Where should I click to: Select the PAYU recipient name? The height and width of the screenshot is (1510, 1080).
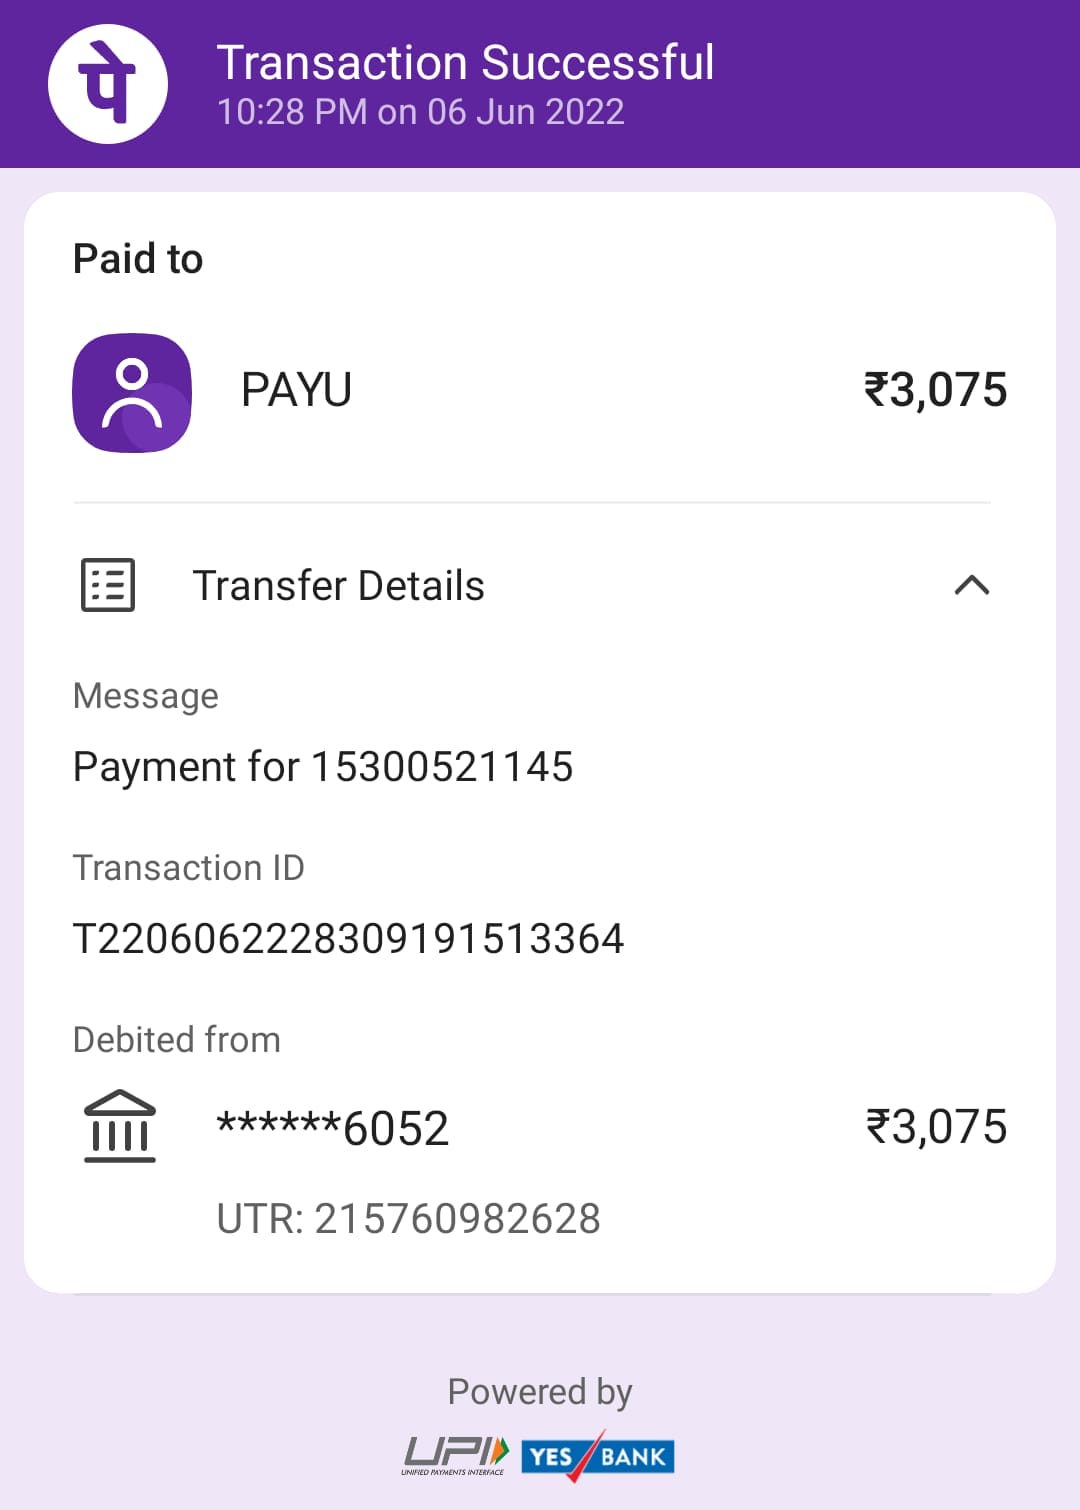click(x=296, y=390)
